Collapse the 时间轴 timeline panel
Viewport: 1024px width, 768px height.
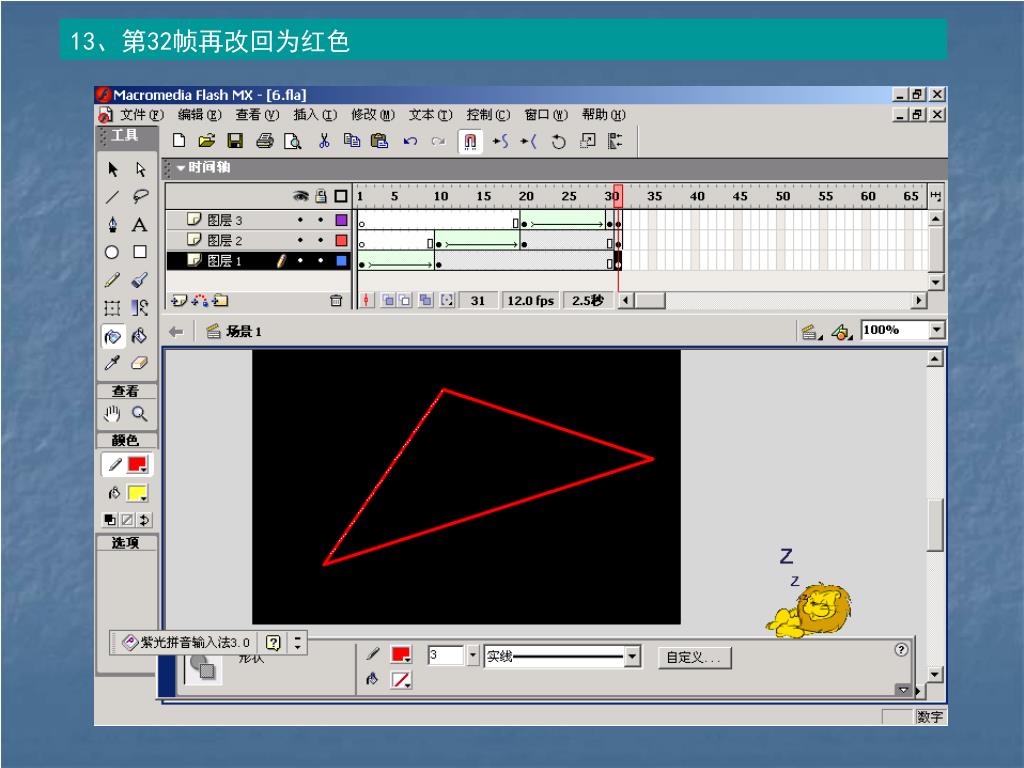180,168
